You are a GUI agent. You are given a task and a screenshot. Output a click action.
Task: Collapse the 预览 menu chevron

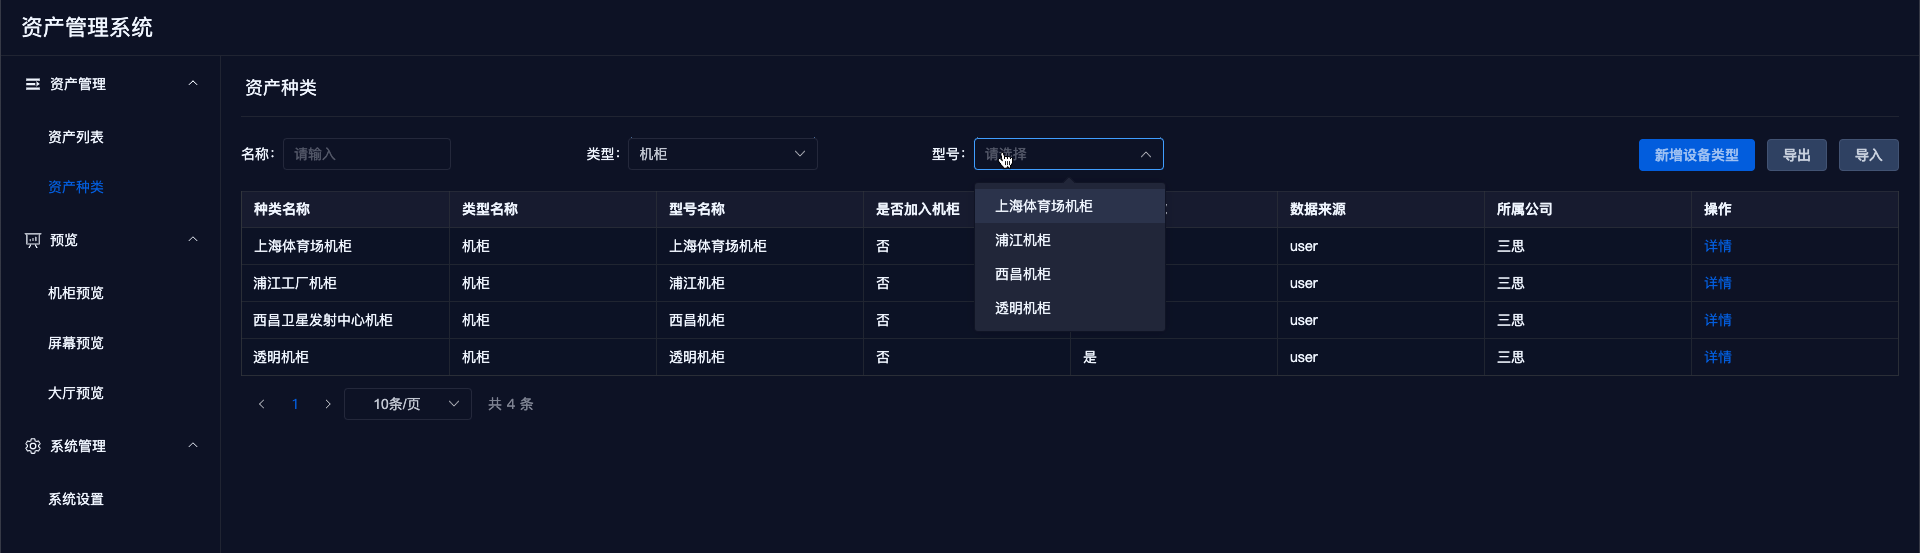tap(193, 240)
